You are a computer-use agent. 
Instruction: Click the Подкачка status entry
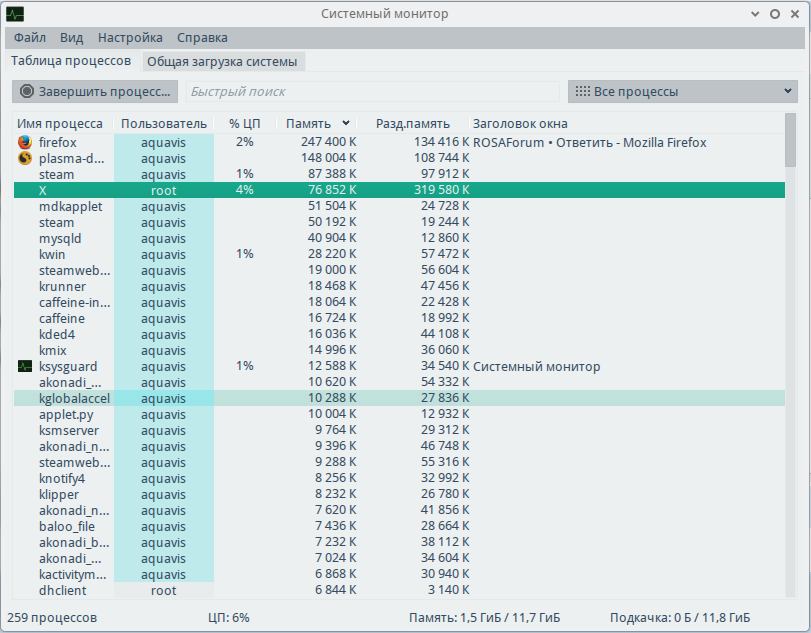pos(680,618)
